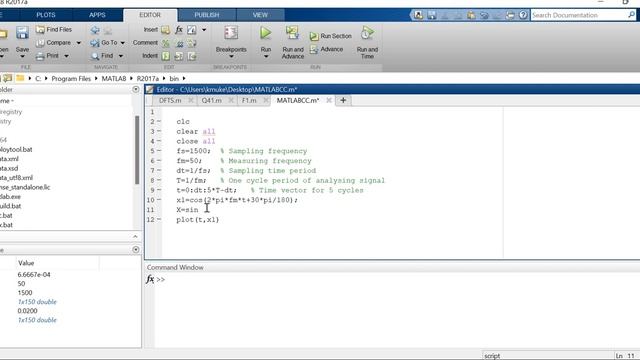The height and width of the screenshot is (360, 640).
Task: Open the DFTS.m editor tab
Action: coord(170,100)
